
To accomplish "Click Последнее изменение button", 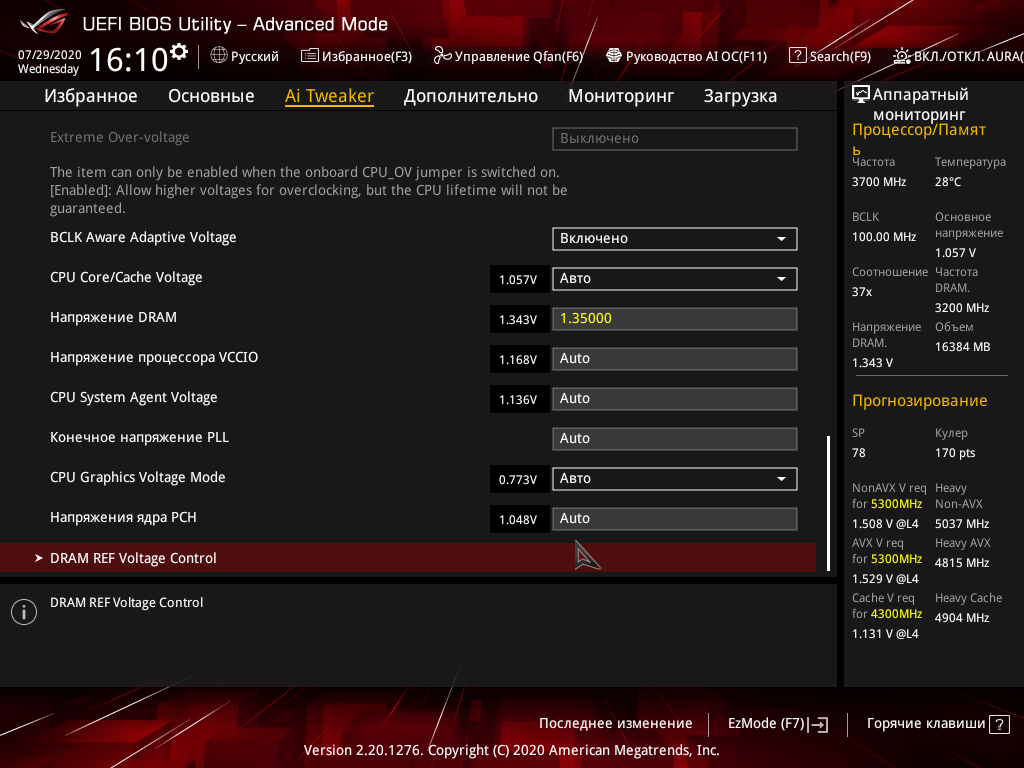I will (615, 724).
